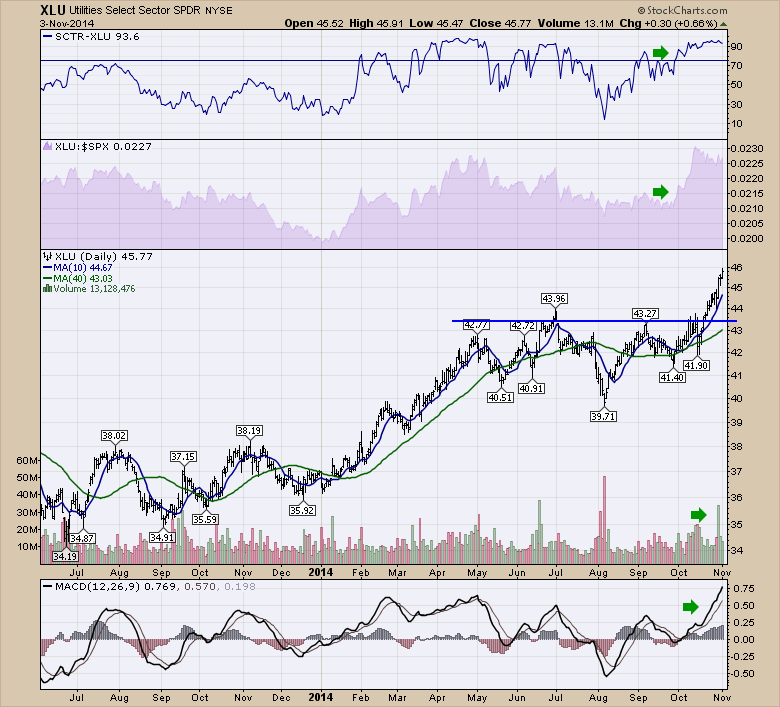This screenshot has height=707, width=780.
Task: Click the 39.71 low price label
Action: [603, 416]
